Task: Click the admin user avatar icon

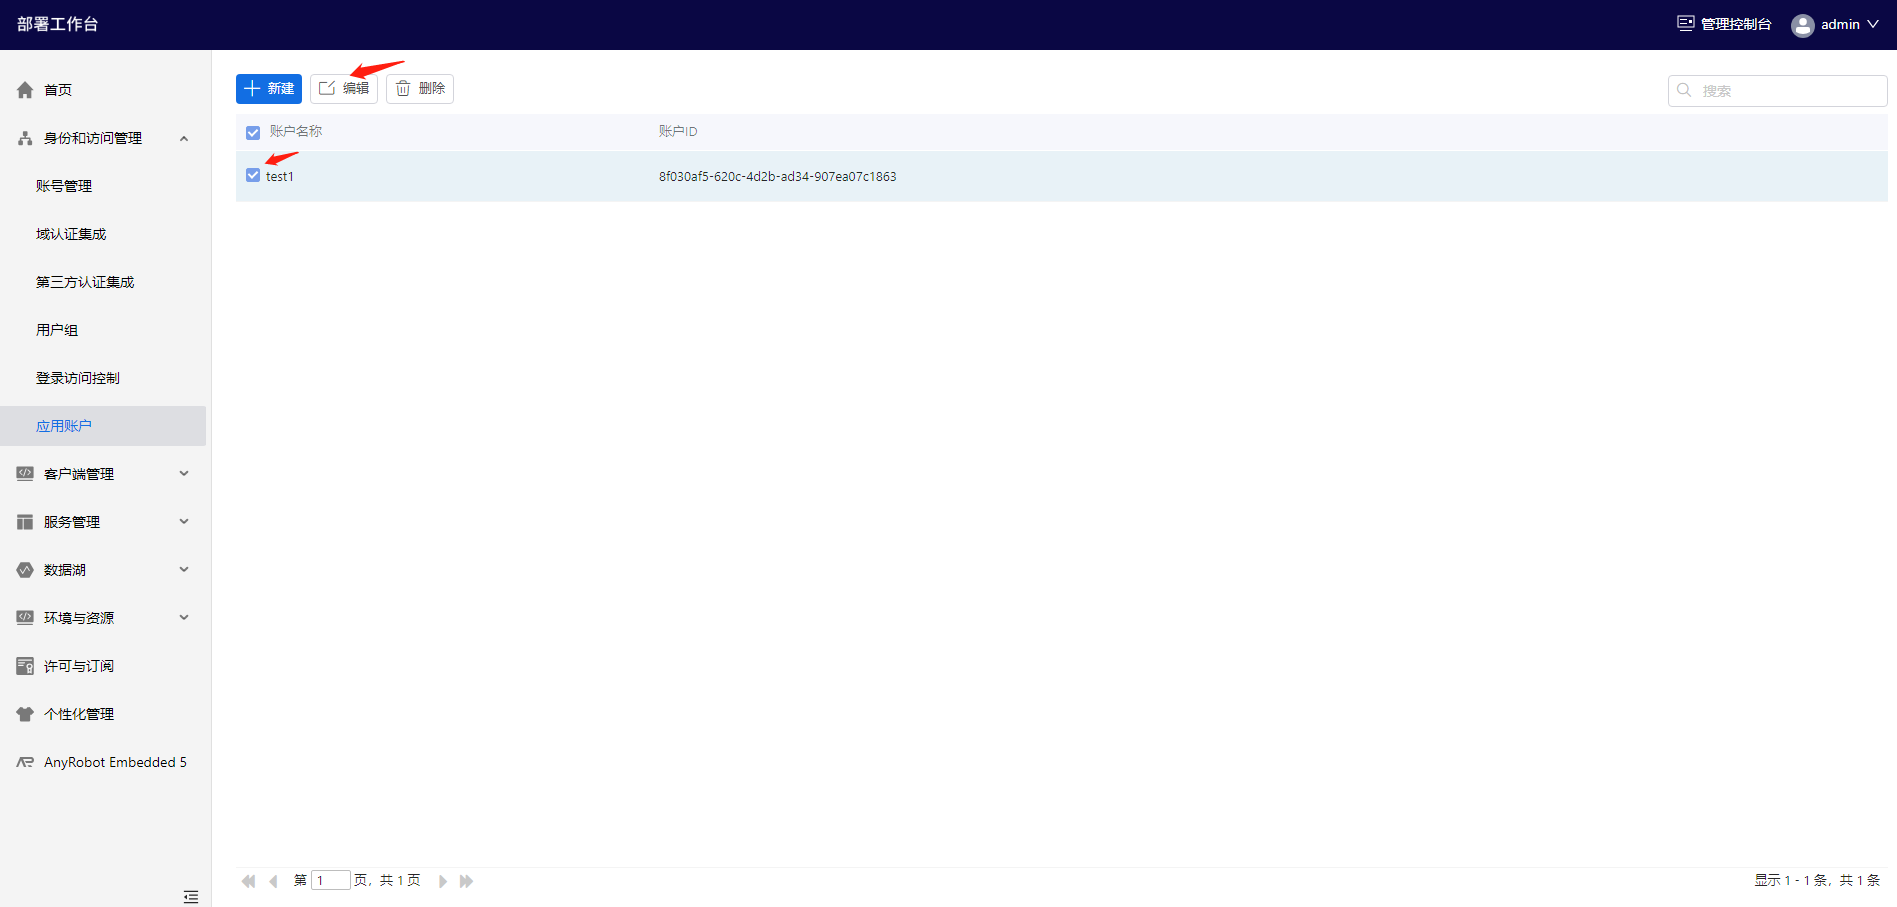Action: (1802, 25)
